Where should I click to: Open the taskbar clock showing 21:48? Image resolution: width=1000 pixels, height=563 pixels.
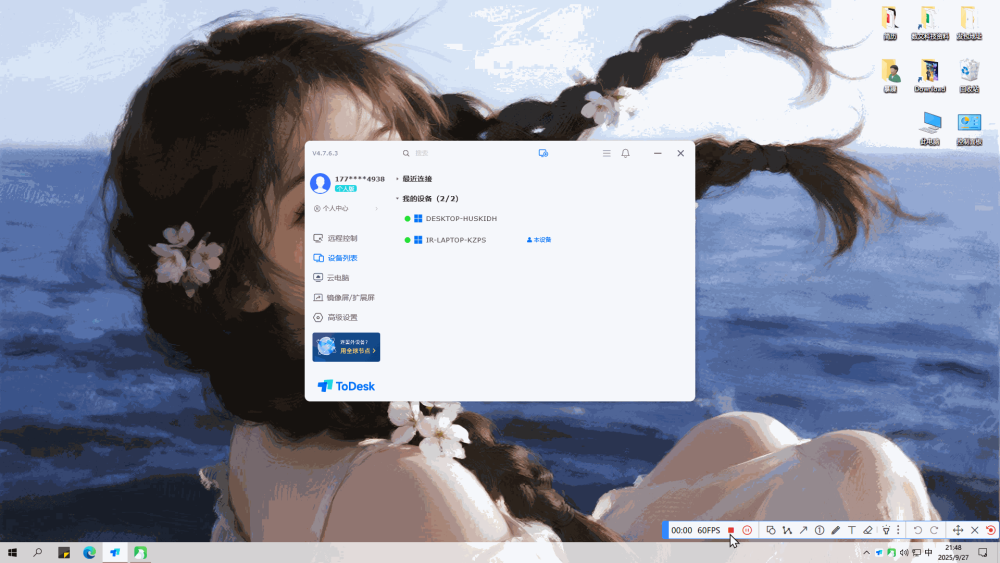click(953, 552)
